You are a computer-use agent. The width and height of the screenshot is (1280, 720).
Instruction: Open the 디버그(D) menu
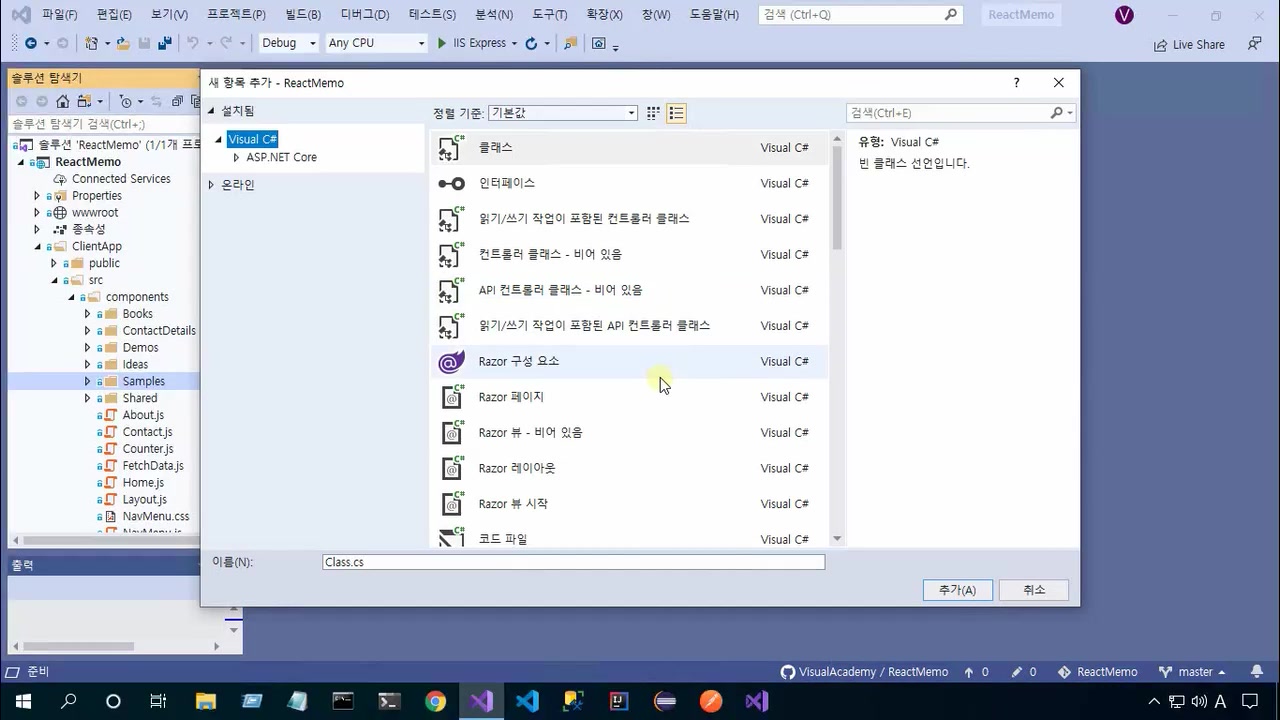363,14
